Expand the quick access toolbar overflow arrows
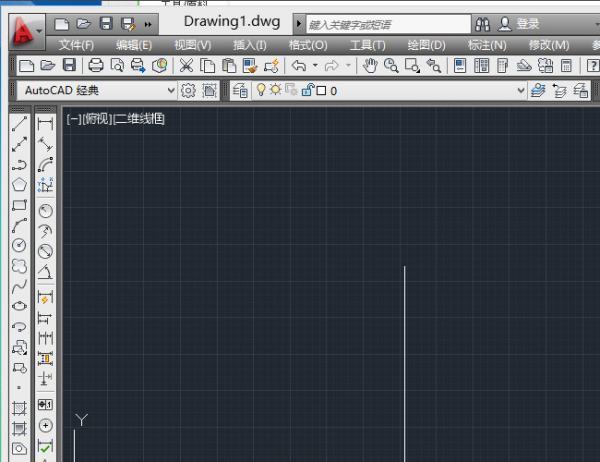 coord(148,24)
